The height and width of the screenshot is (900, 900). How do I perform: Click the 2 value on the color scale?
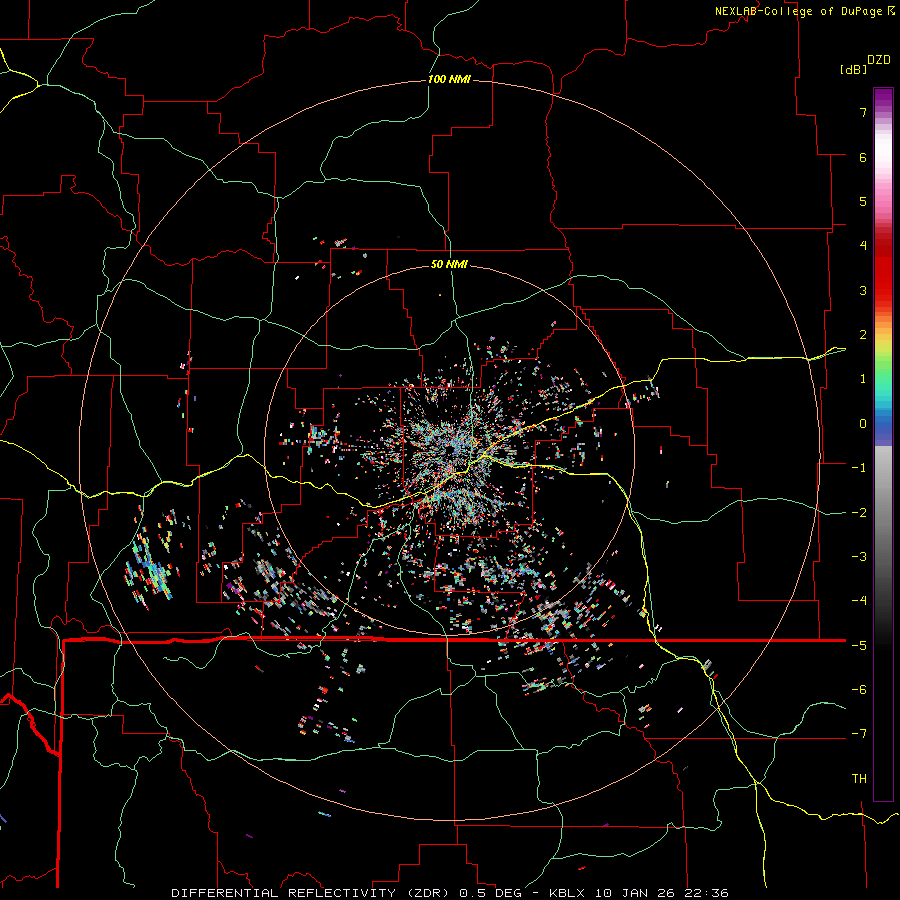863,335
